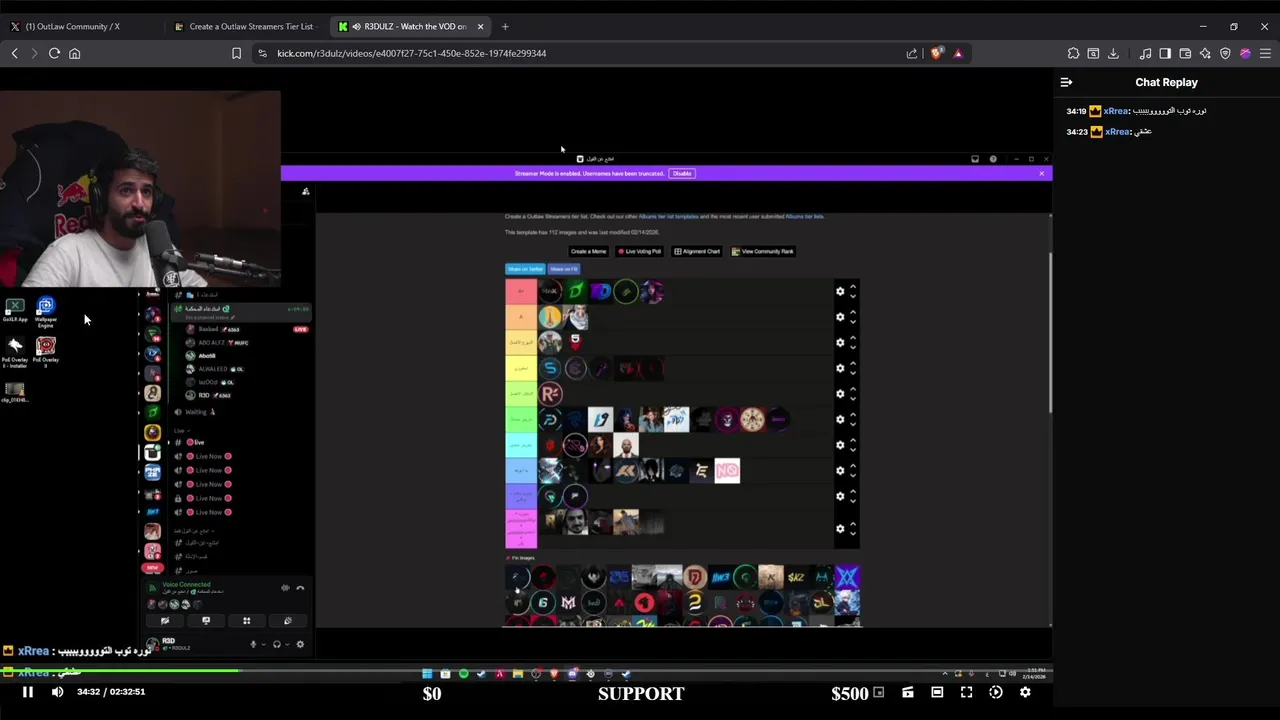Toggle Discord headphones deafen
Screen dimensions: 1280x720
point(277,645)
